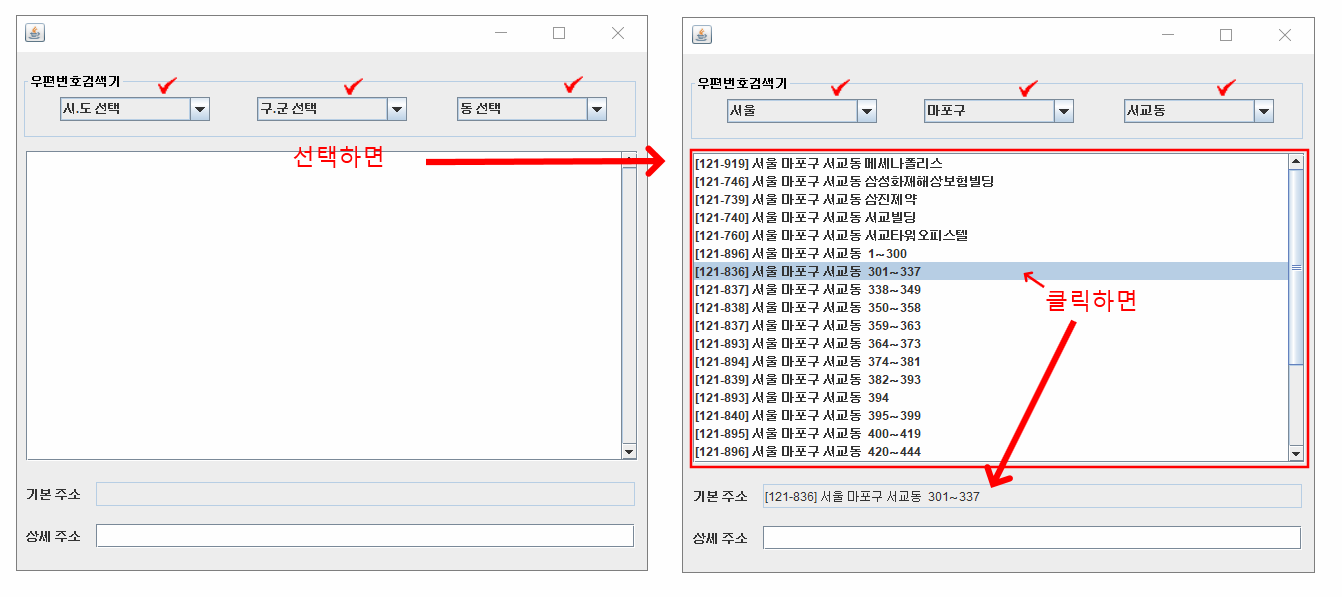1342x597 pixels.
Task: Select row [121-895] 서교동 400~419
Action: tap(990, 433)
